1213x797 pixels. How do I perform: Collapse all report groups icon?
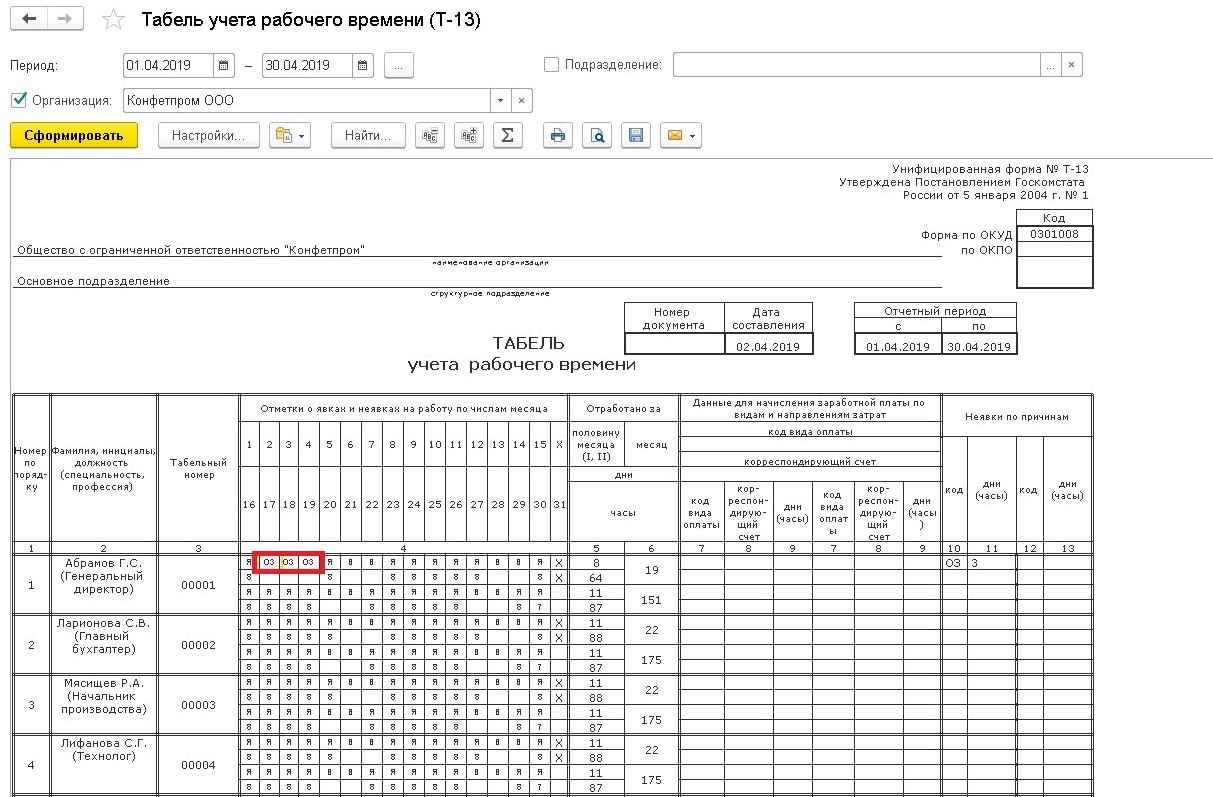pyautogui.click(x=431, y=135)
